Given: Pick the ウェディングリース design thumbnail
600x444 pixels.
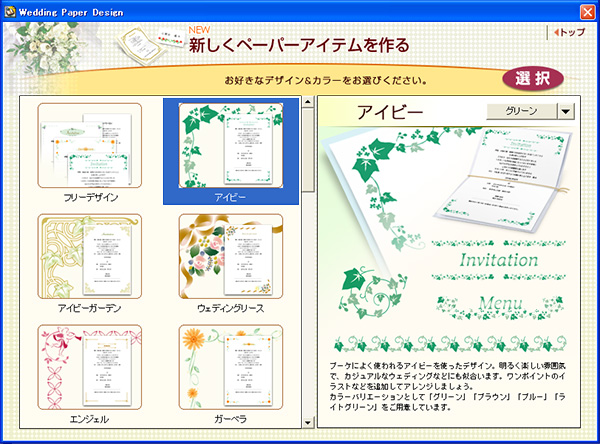Looking at the screenshot, I should click(231, 256).
